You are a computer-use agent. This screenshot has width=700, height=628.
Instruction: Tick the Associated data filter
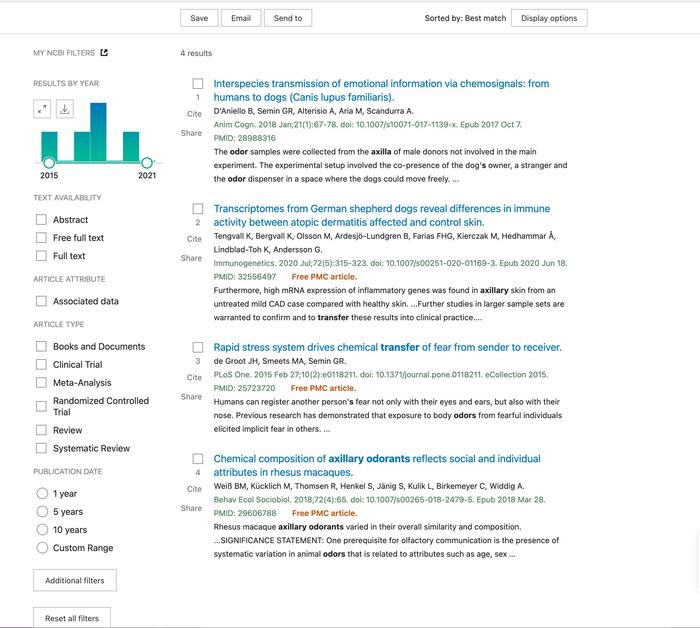coord(41,301)
